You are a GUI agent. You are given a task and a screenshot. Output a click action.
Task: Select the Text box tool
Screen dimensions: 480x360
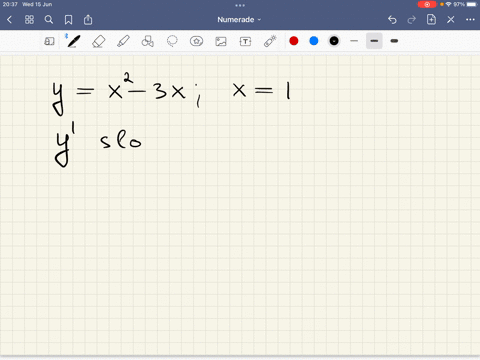tap(245, 41)
